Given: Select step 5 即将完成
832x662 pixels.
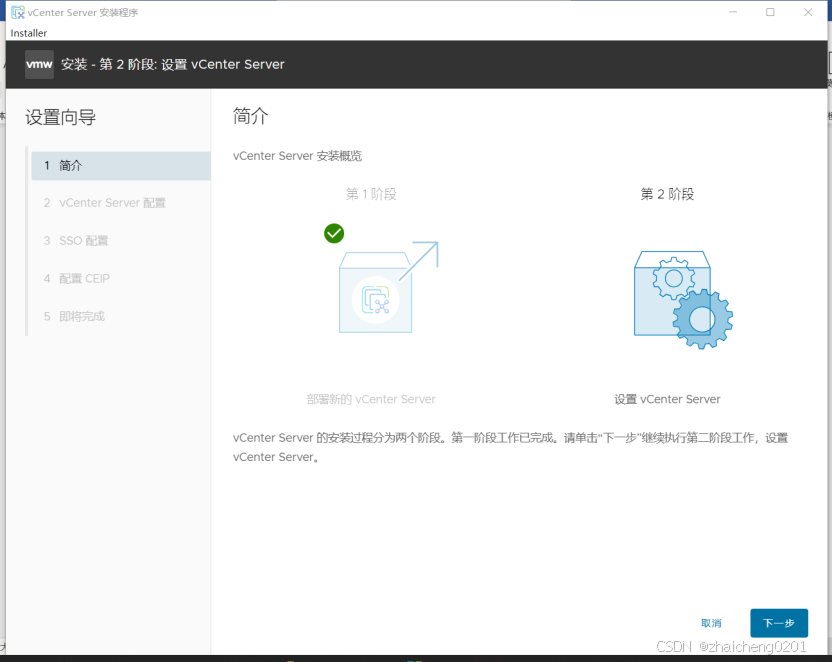Looking at the screenshot, I should [74, 317].
